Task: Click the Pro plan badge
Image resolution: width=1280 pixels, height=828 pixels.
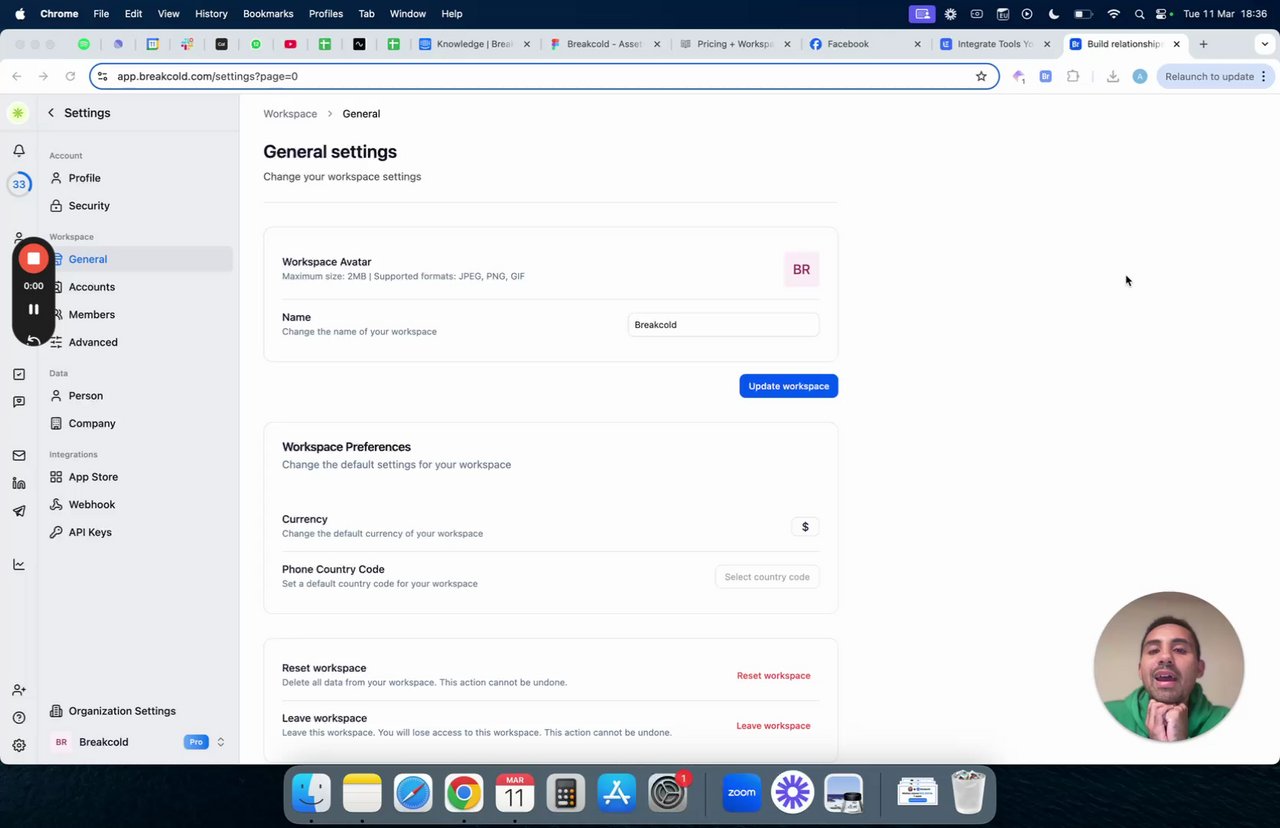Action: pos(196,742)
